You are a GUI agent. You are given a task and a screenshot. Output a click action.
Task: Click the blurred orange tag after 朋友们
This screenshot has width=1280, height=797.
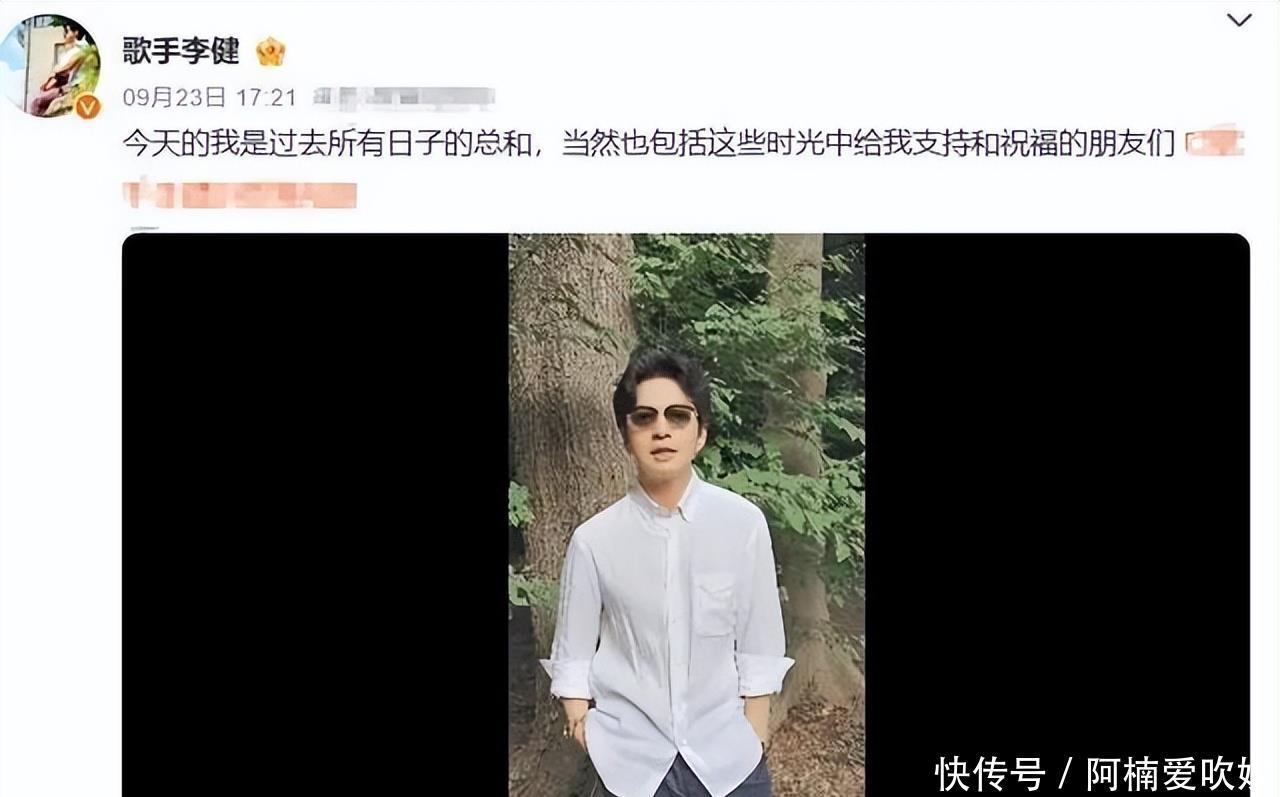click(x=1214, y=144)
